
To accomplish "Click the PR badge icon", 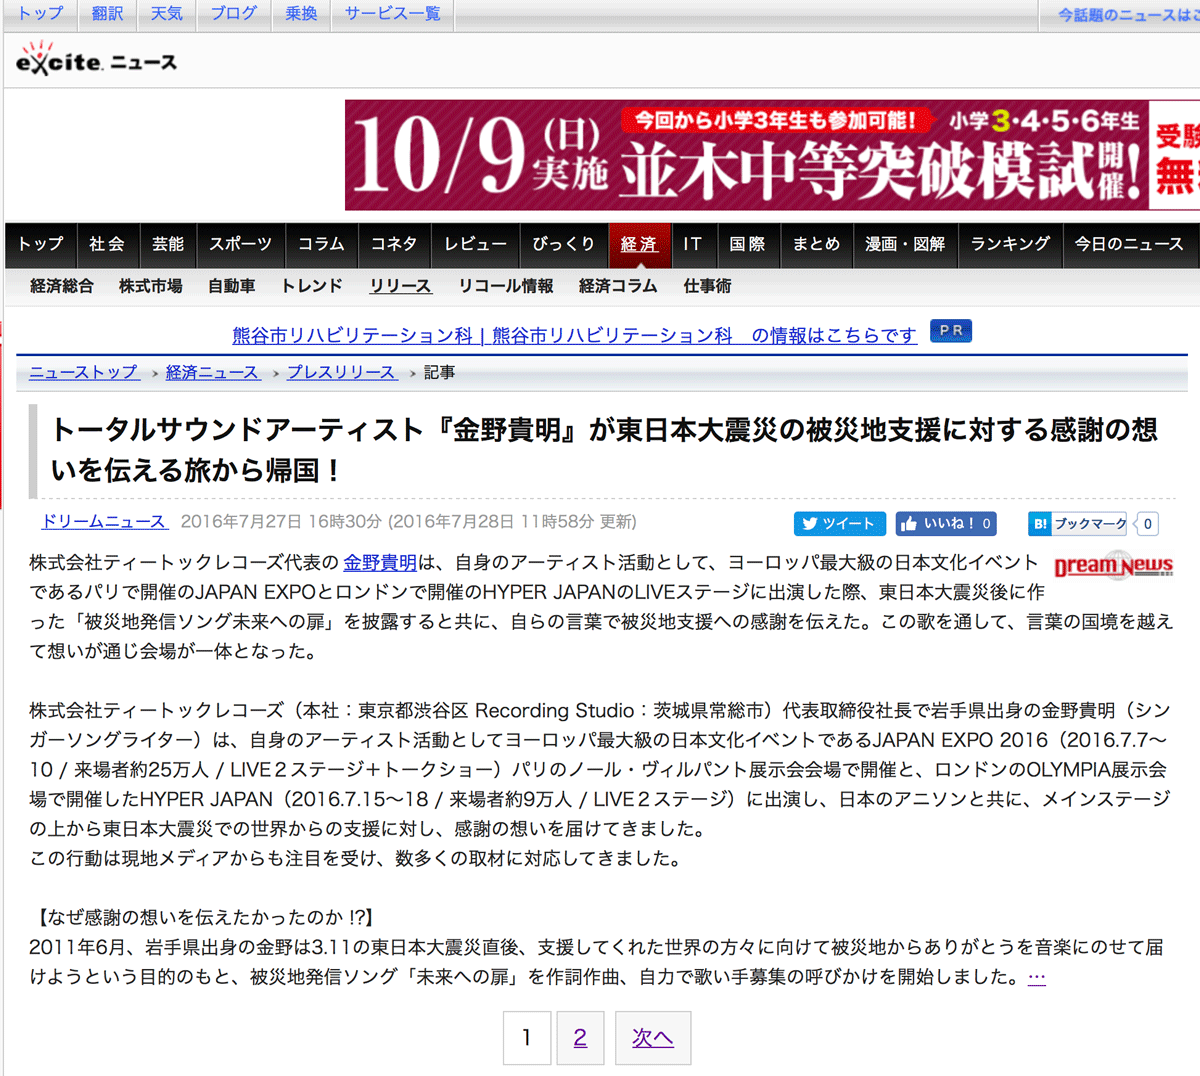I will click(950, 331).
